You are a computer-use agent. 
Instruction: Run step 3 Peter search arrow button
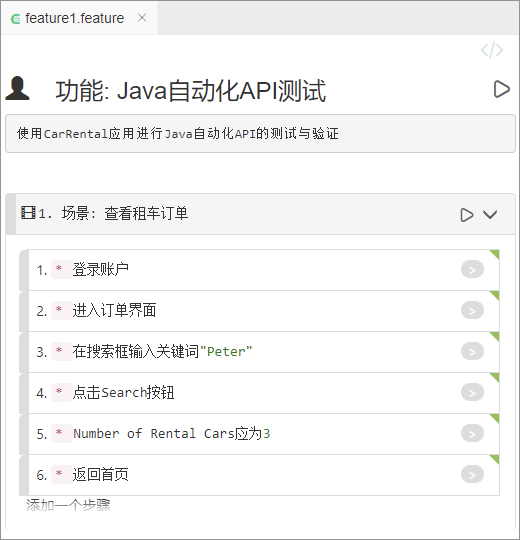472,351
